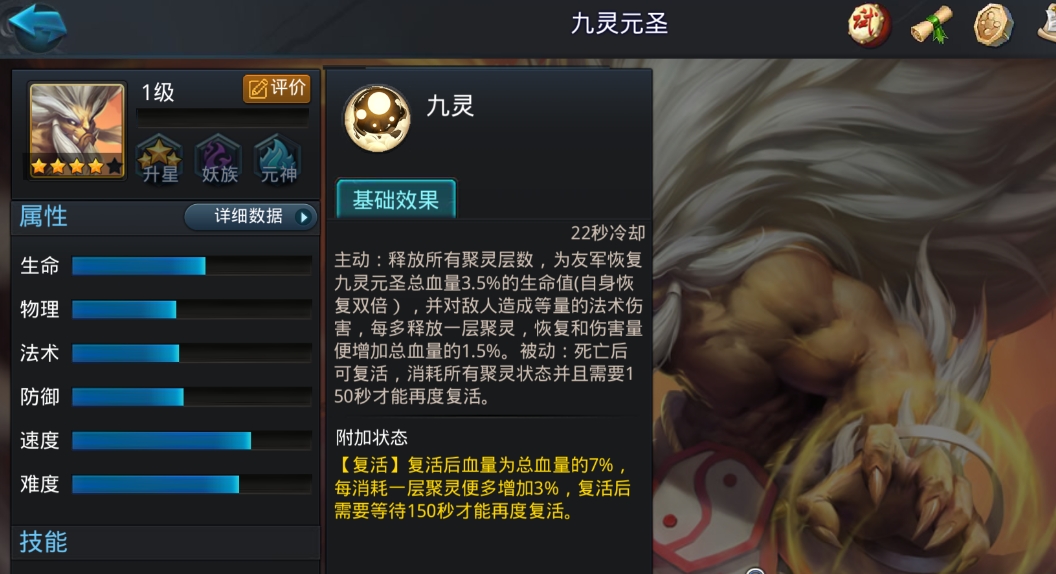
Task: Click the arrow beside 详细数据
Action: (x=304, y=217)
